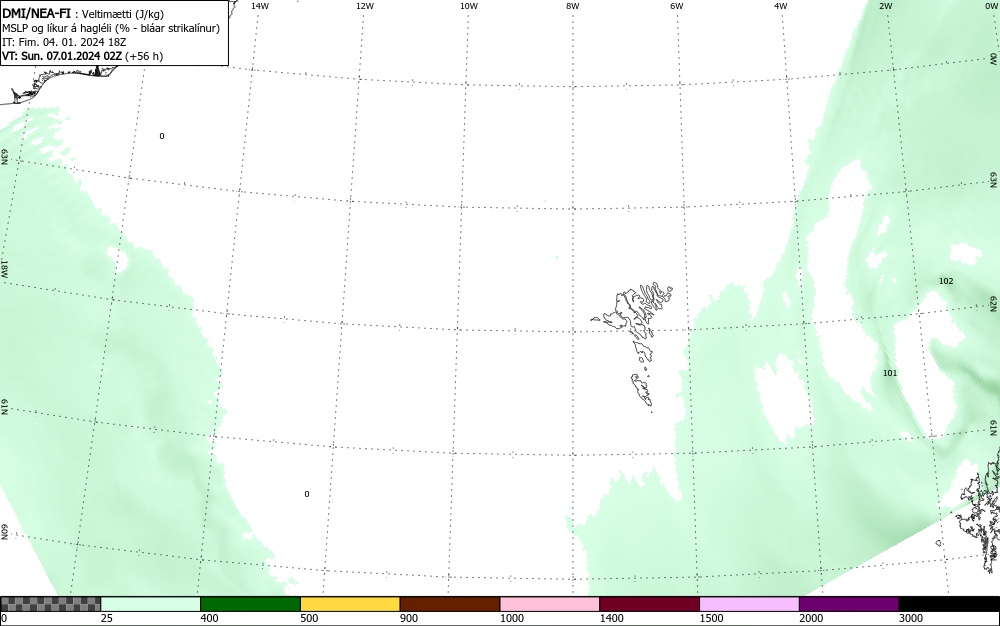
Task: Click the Veltimætti (J/kg) parameter text
Action: point(123,14)
